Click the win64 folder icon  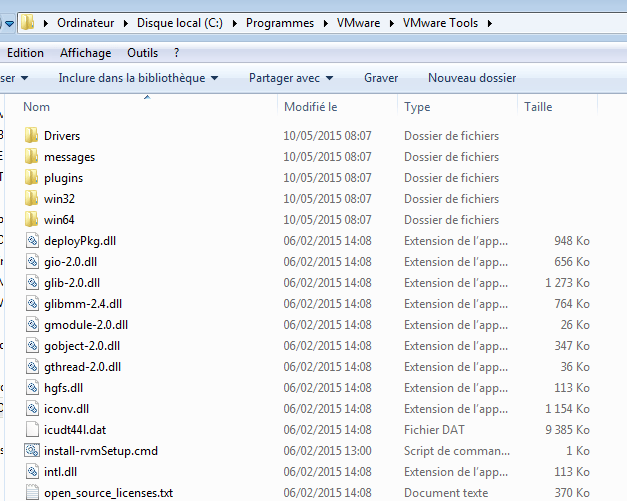coord(31,219)
